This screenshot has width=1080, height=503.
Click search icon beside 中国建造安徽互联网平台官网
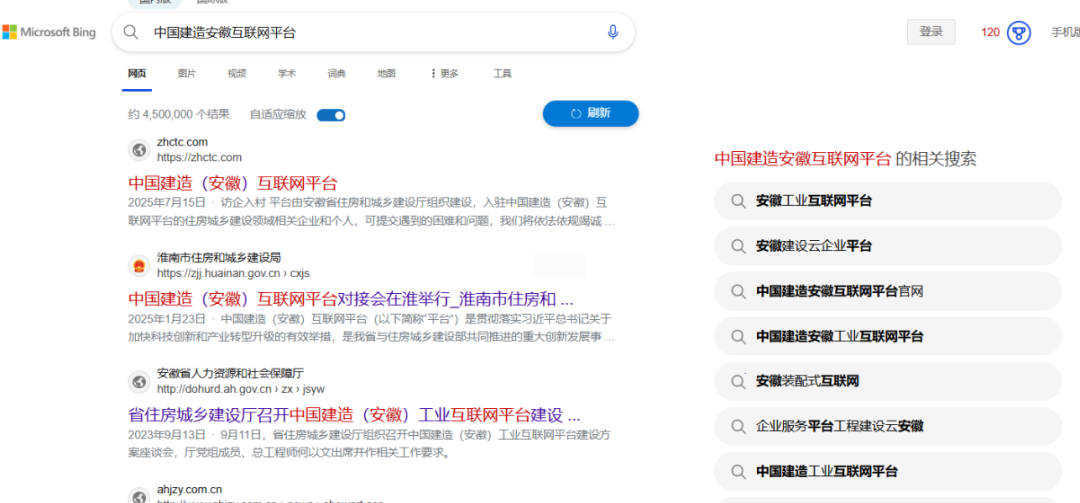[738, 291]
